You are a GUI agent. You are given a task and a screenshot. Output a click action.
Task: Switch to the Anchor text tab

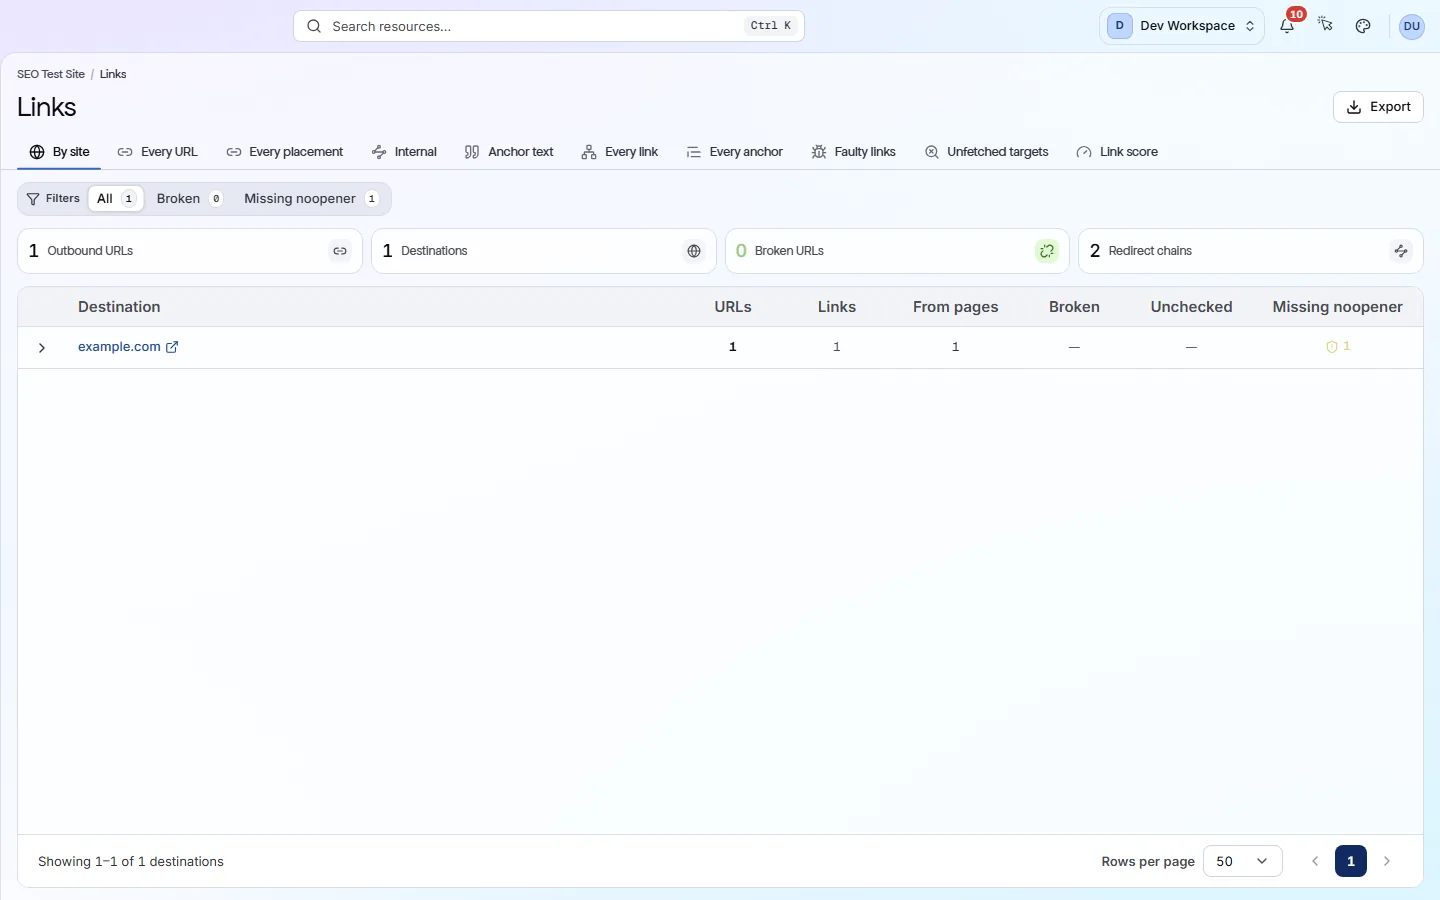(x=509, y=152)
